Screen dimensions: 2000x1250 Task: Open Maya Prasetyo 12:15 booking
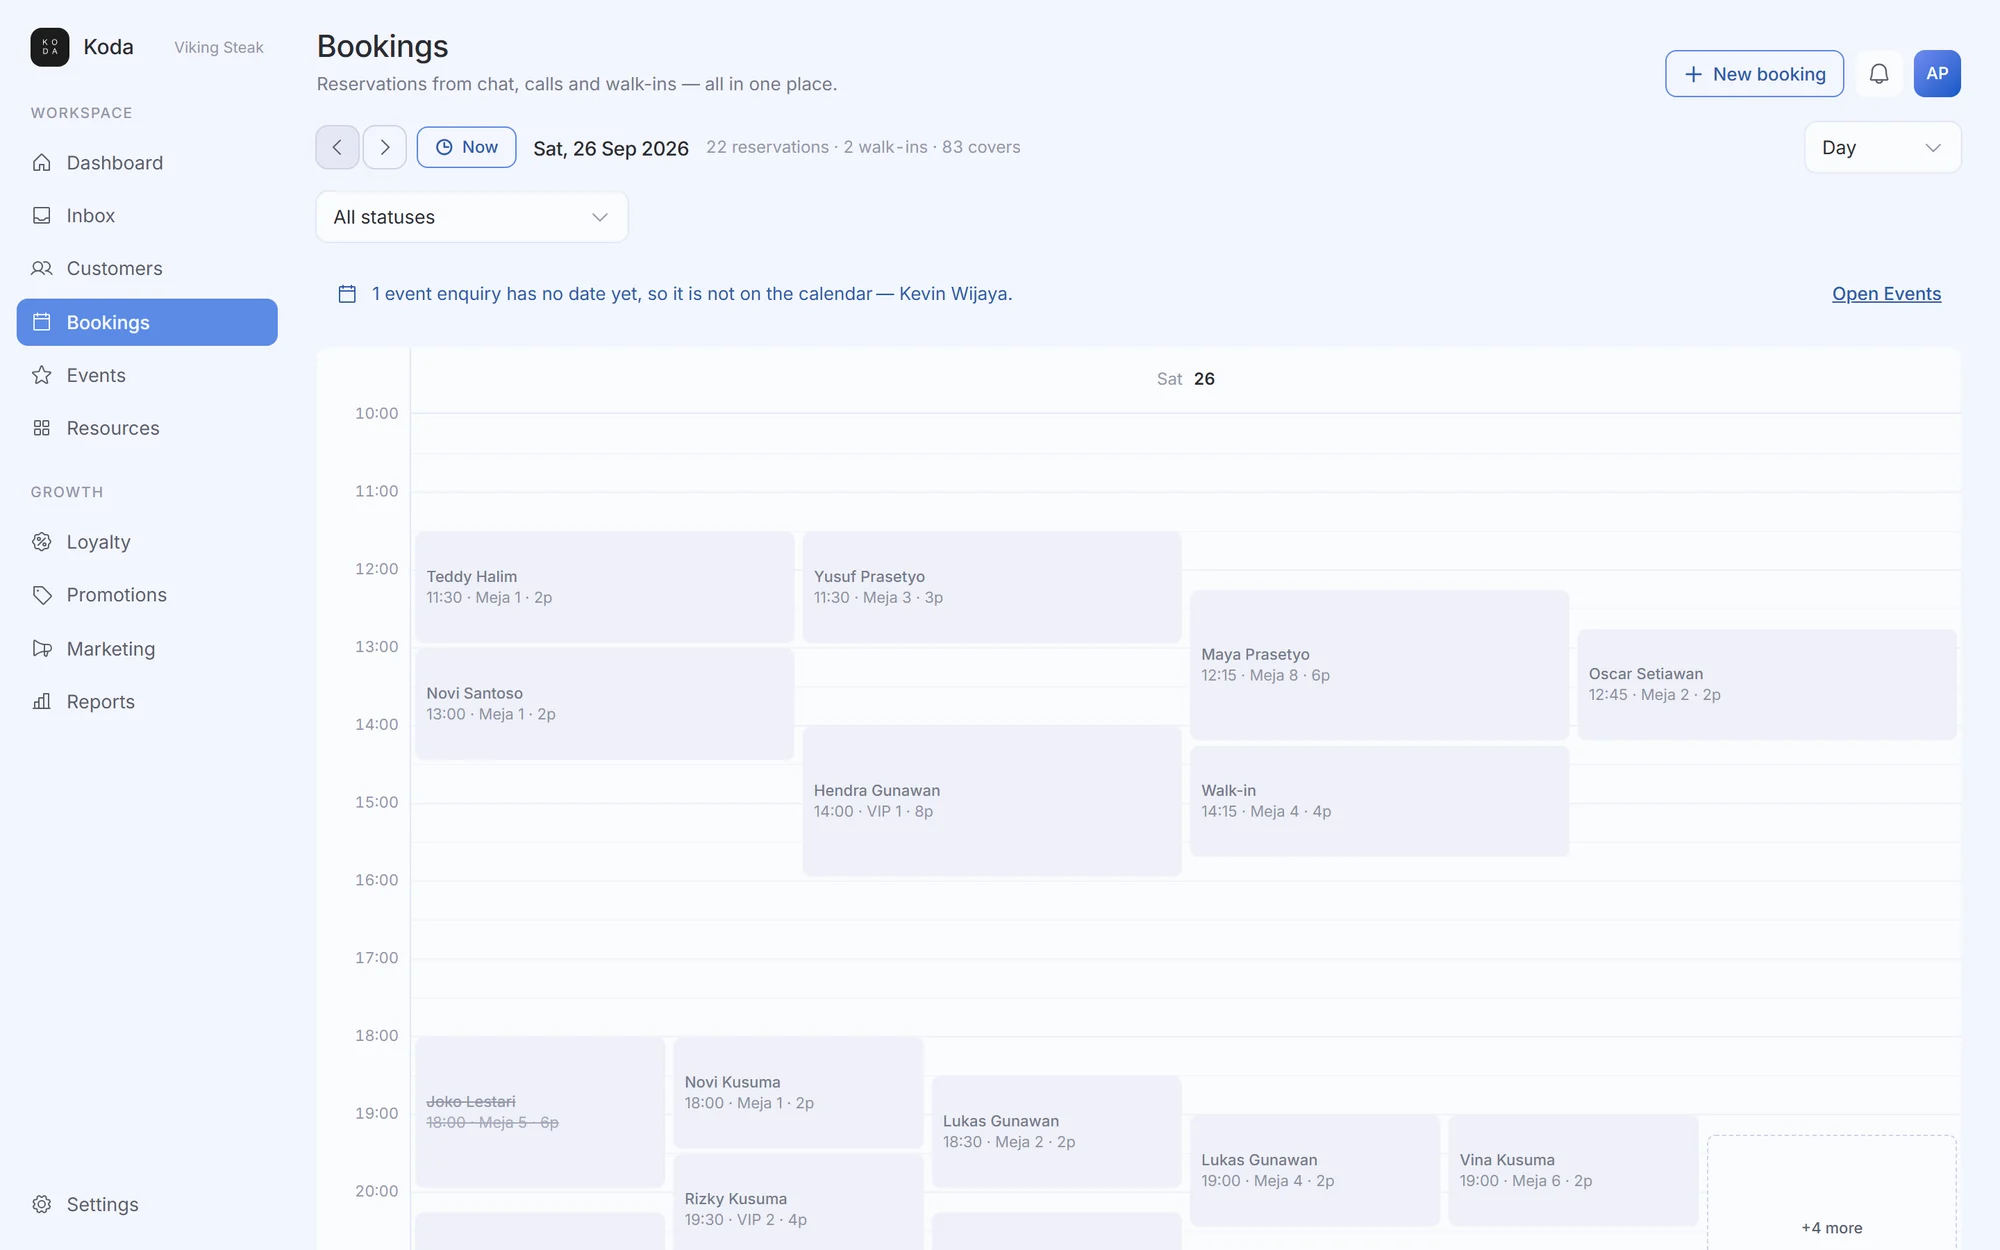tap(1379, 665)
